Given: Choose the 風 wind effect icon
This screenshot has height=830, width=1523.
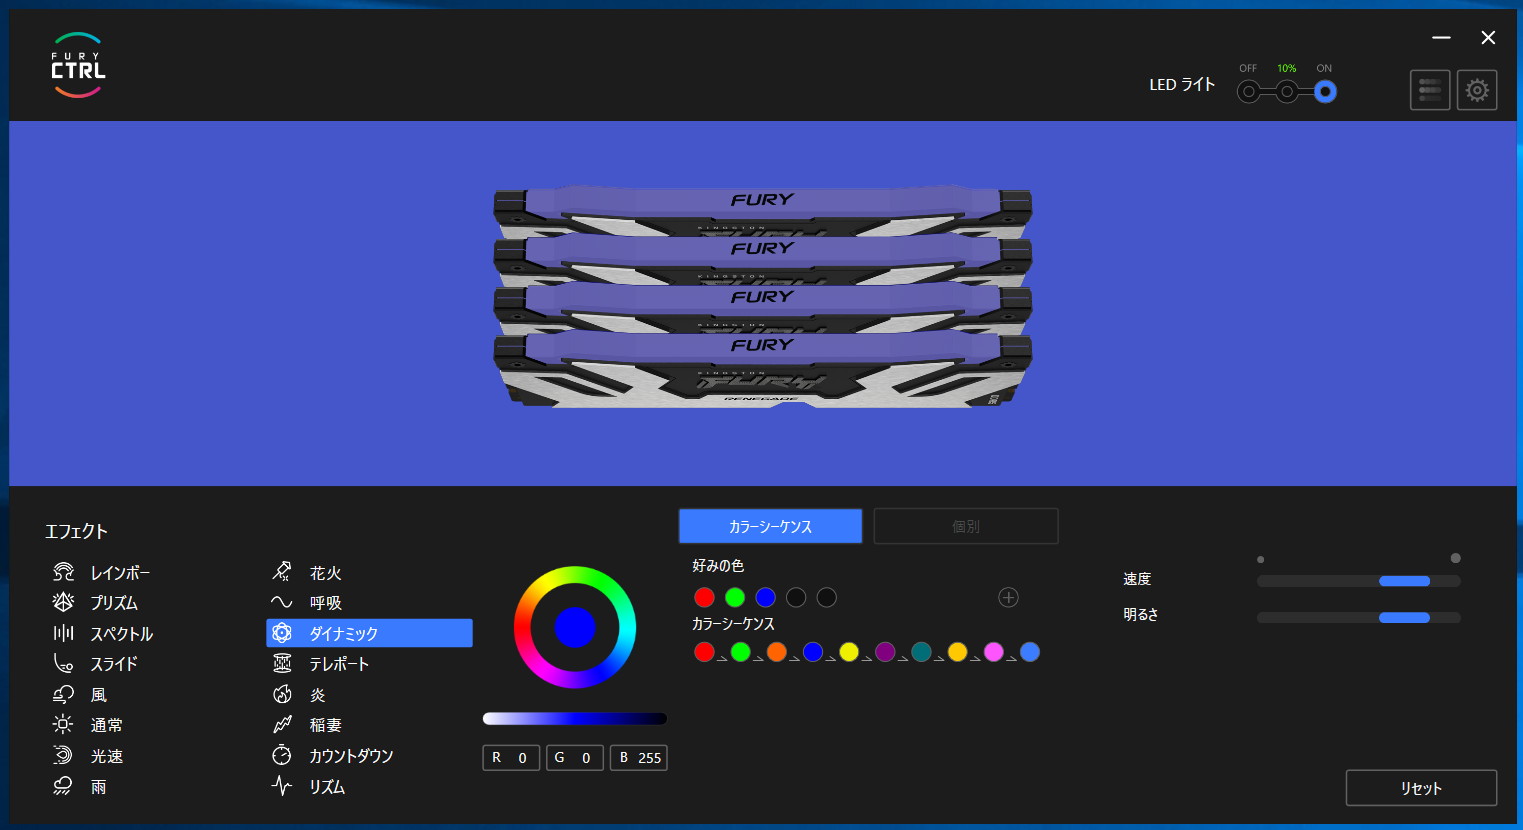Looking at the screenshot, I should [x=63, y=694].
